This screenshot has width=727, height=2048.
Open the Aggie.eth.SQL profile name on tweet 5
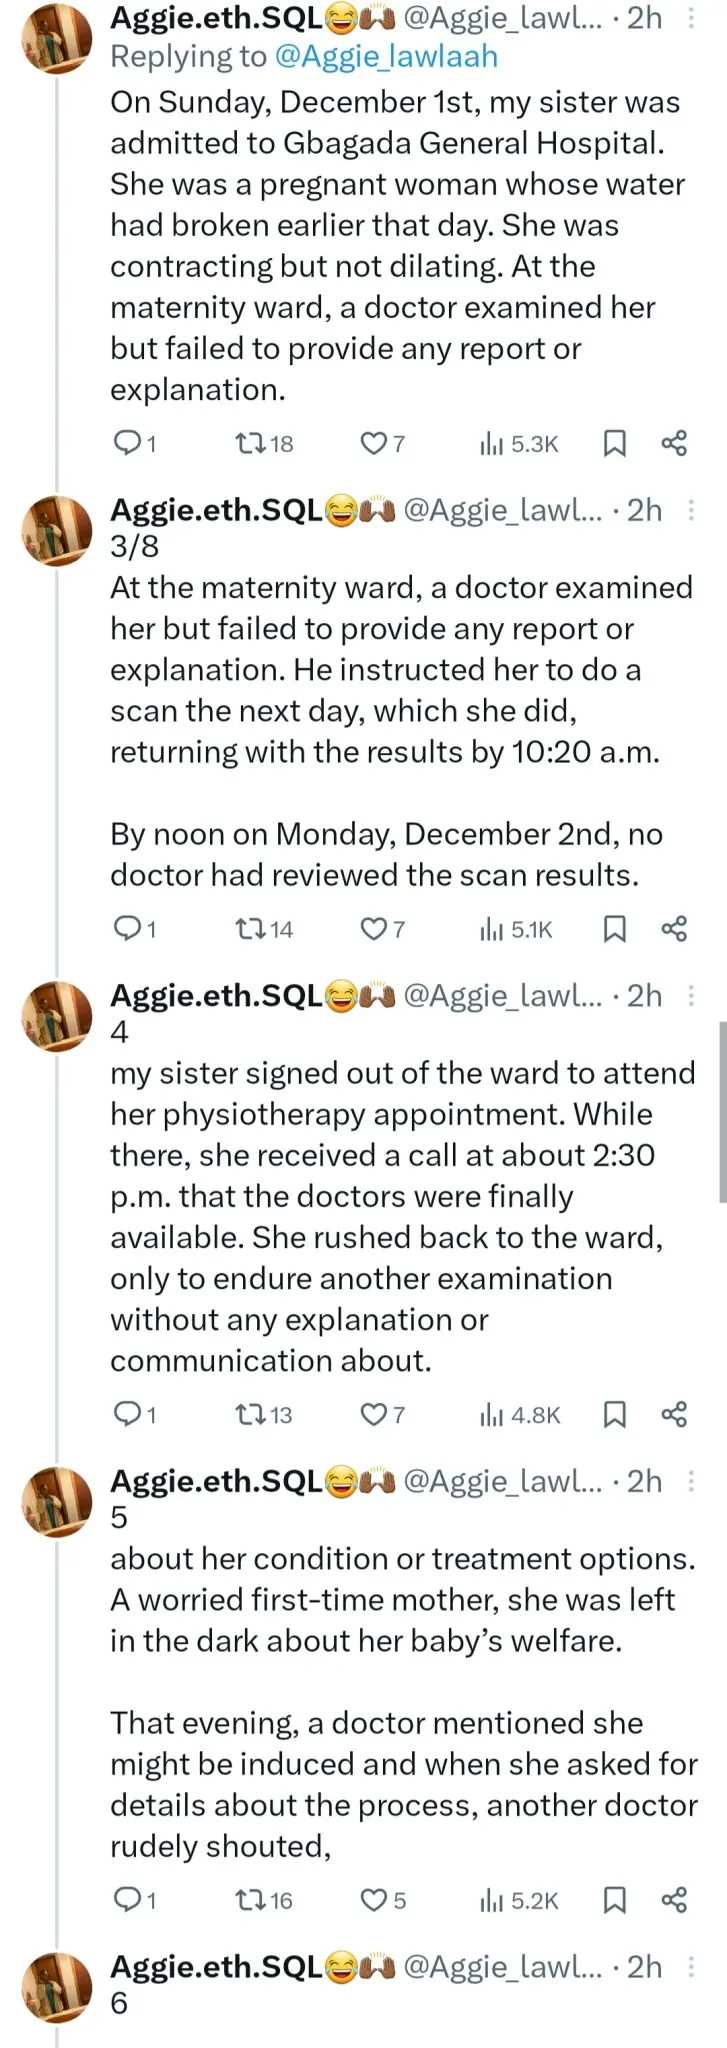216,1481
